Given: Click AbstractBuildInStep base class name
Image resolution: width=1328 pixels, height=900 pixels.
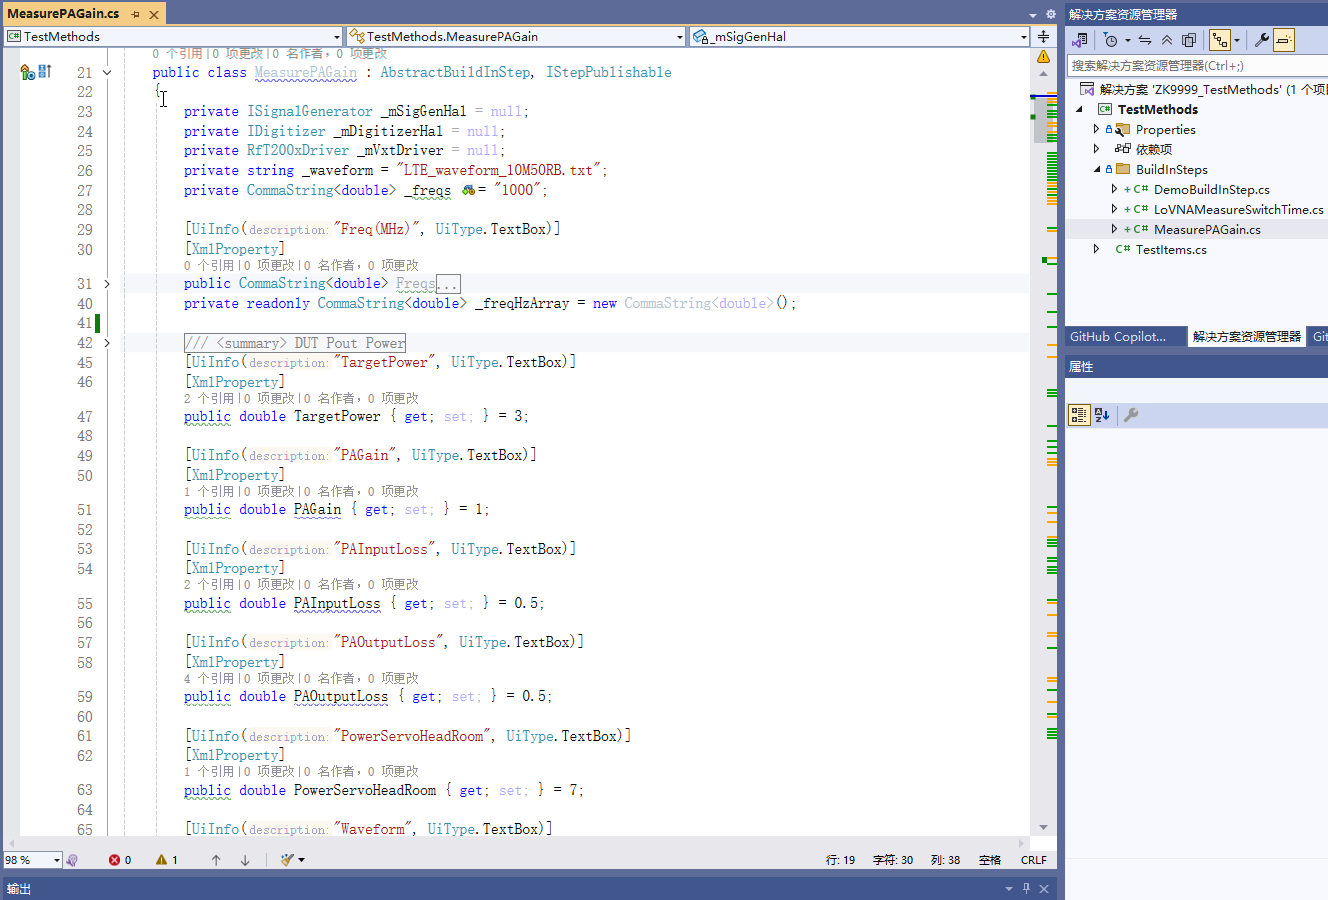Looking at the screenshot, I should coord(455,72).
